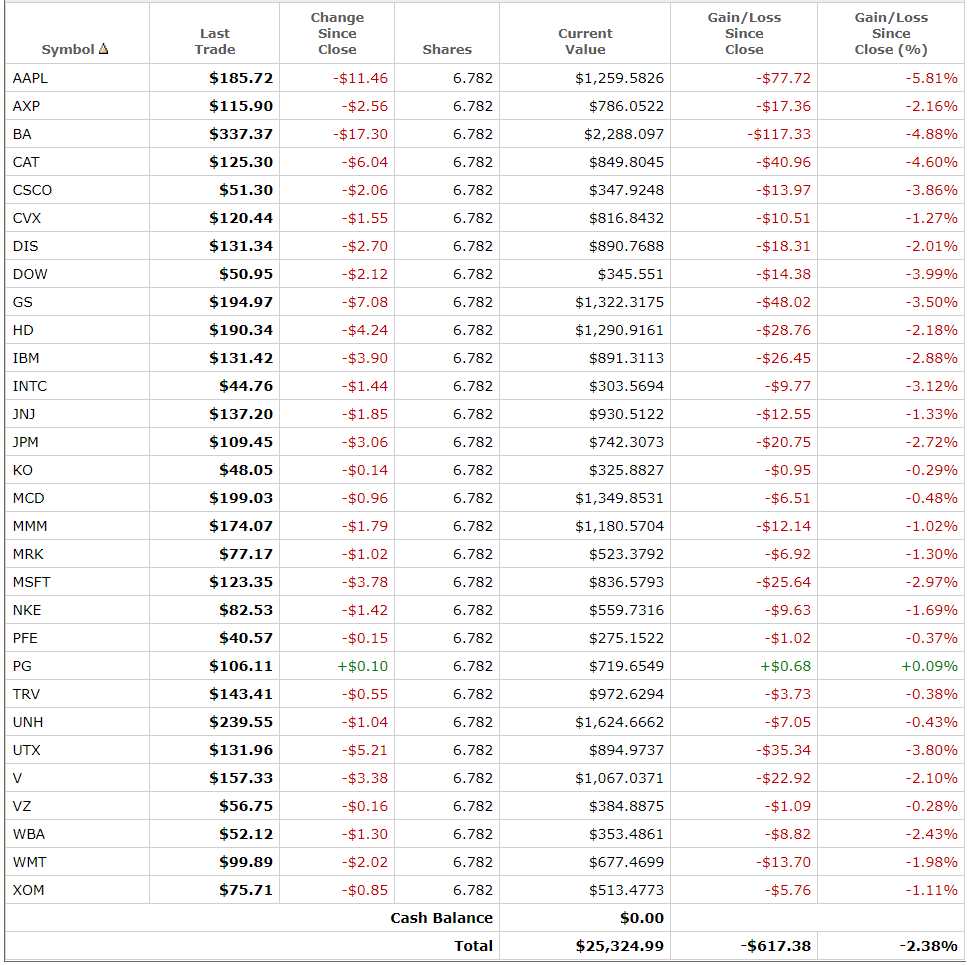The image size is (968, 965).
Task: Select the TRV symbol
Action: pos(26,694)
